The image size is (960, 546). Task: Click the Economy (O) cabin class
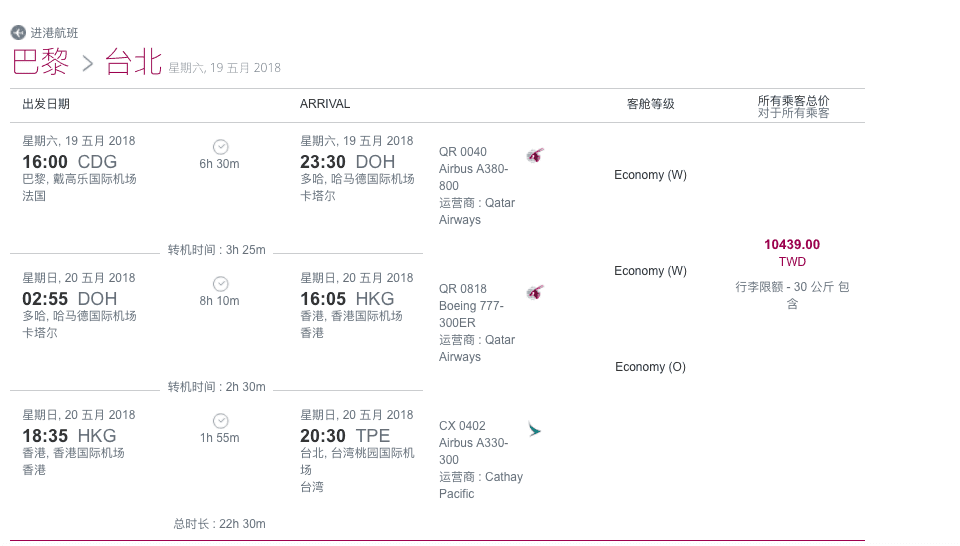(x=650, y=367)
